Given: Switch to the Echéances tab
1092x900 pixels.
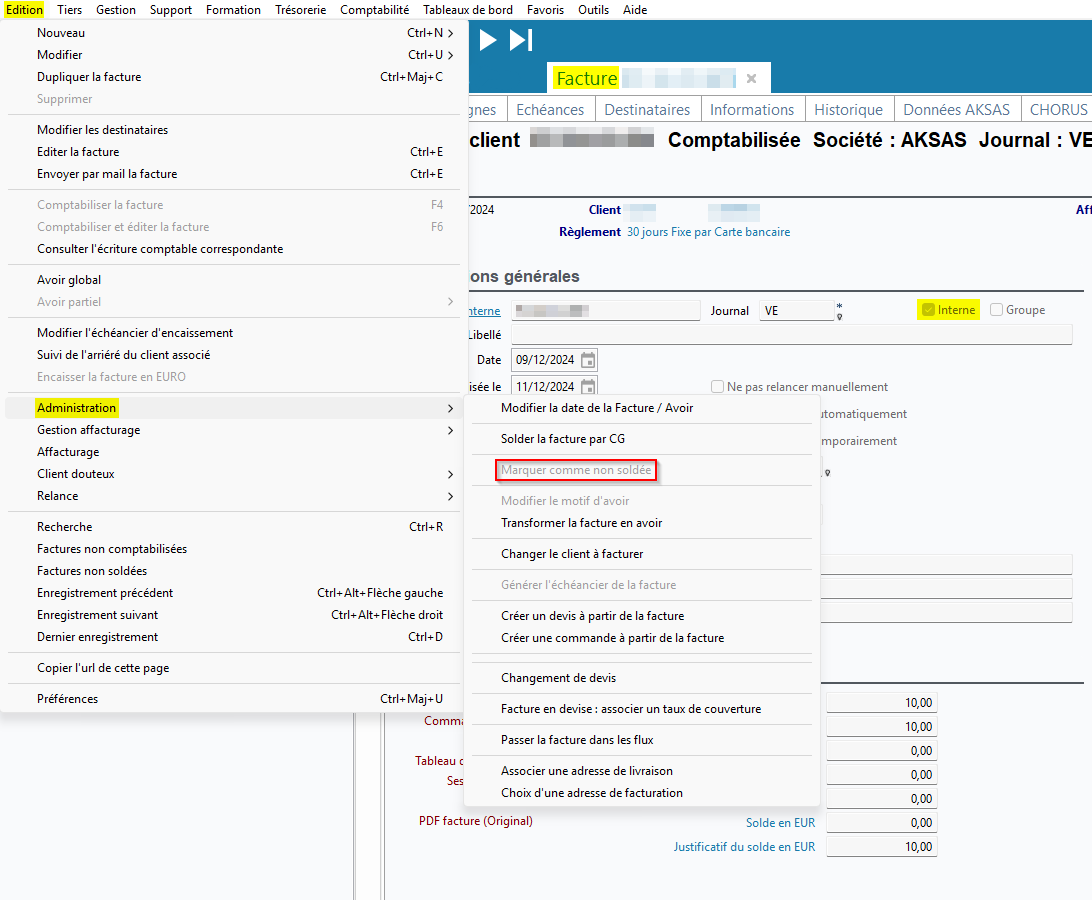Looking at the screenshot, I should point(550,110).
